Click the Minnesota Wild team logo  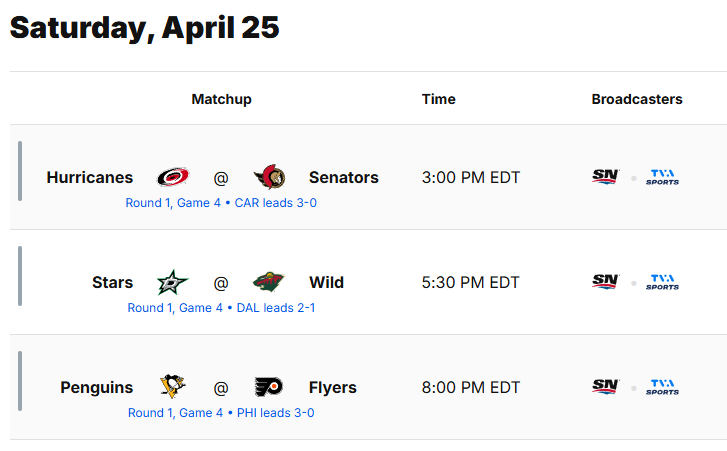pyautogui.click(x=268, y=283)
